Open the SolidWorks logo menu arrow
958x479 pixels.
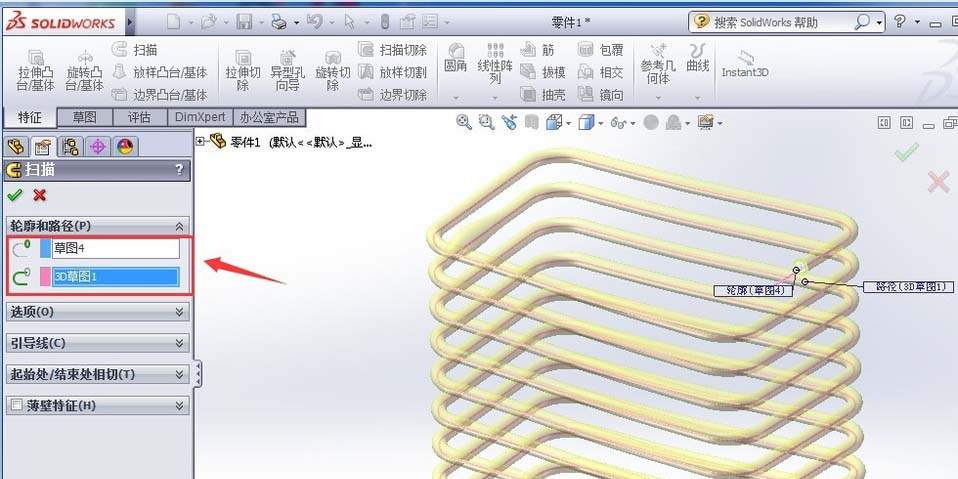coord(130,23)
